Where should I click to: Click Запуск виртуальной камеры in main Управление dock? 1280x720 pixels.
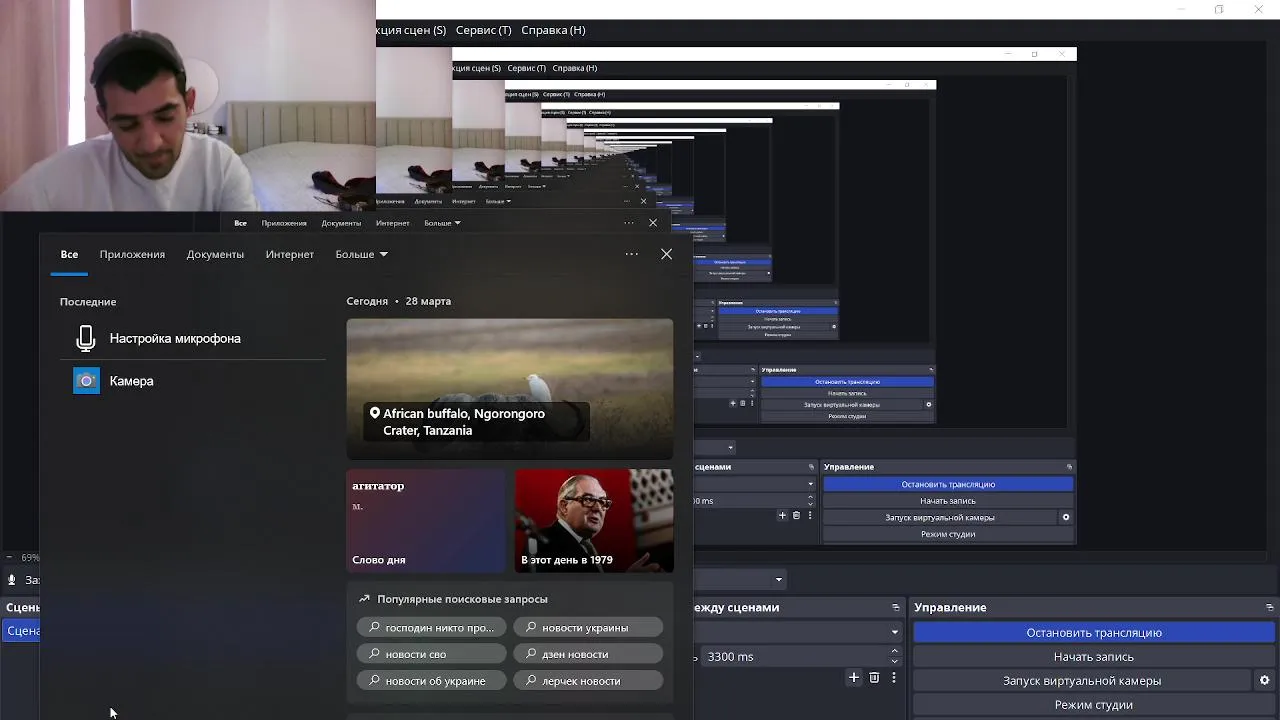[1082, 681]
